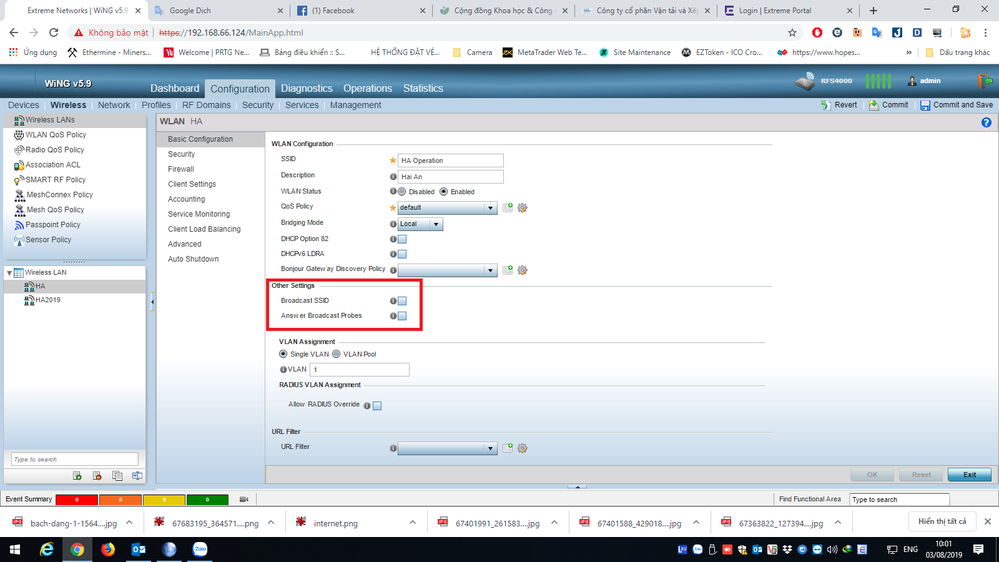999x562 pixels.
Task: Switch to Operations tab
Action: (368, 89)
